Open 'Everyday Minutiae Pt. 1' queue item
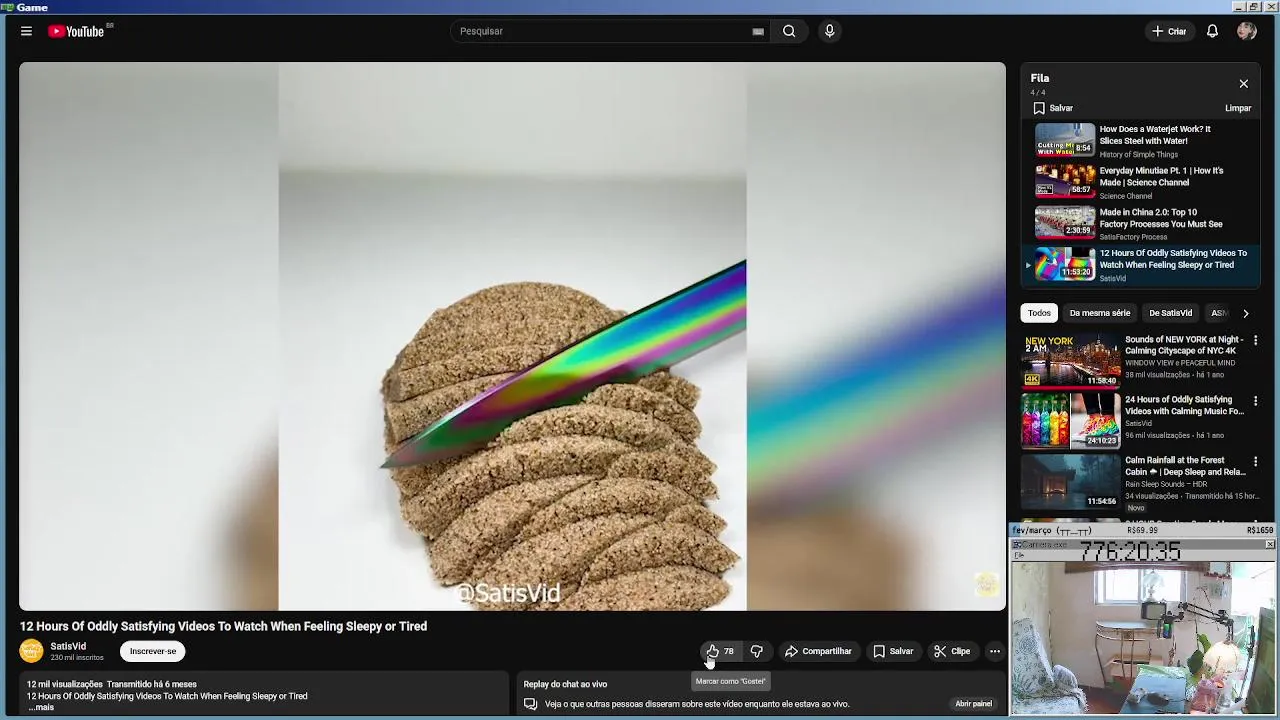Viewport: 1280px width, 720px height. coord(1141,182)
